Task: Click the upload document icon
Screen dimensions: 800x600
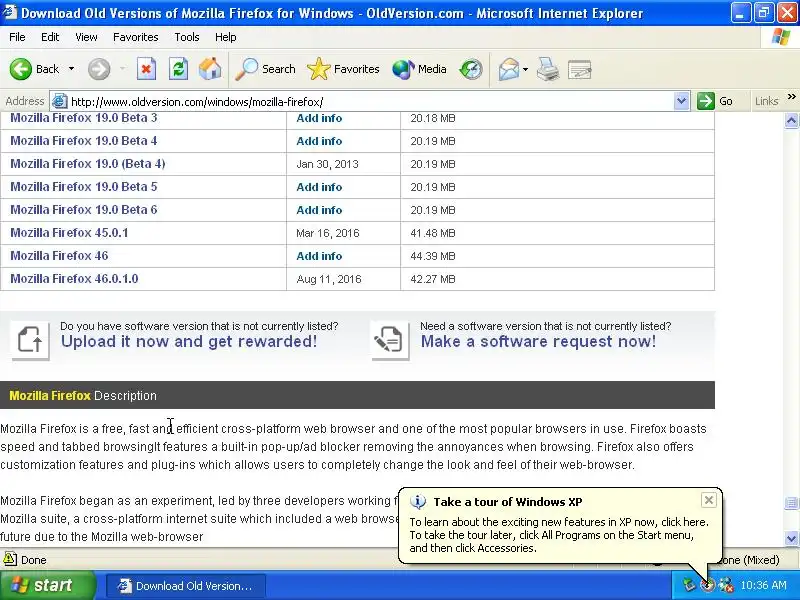Action: [30, 340]
